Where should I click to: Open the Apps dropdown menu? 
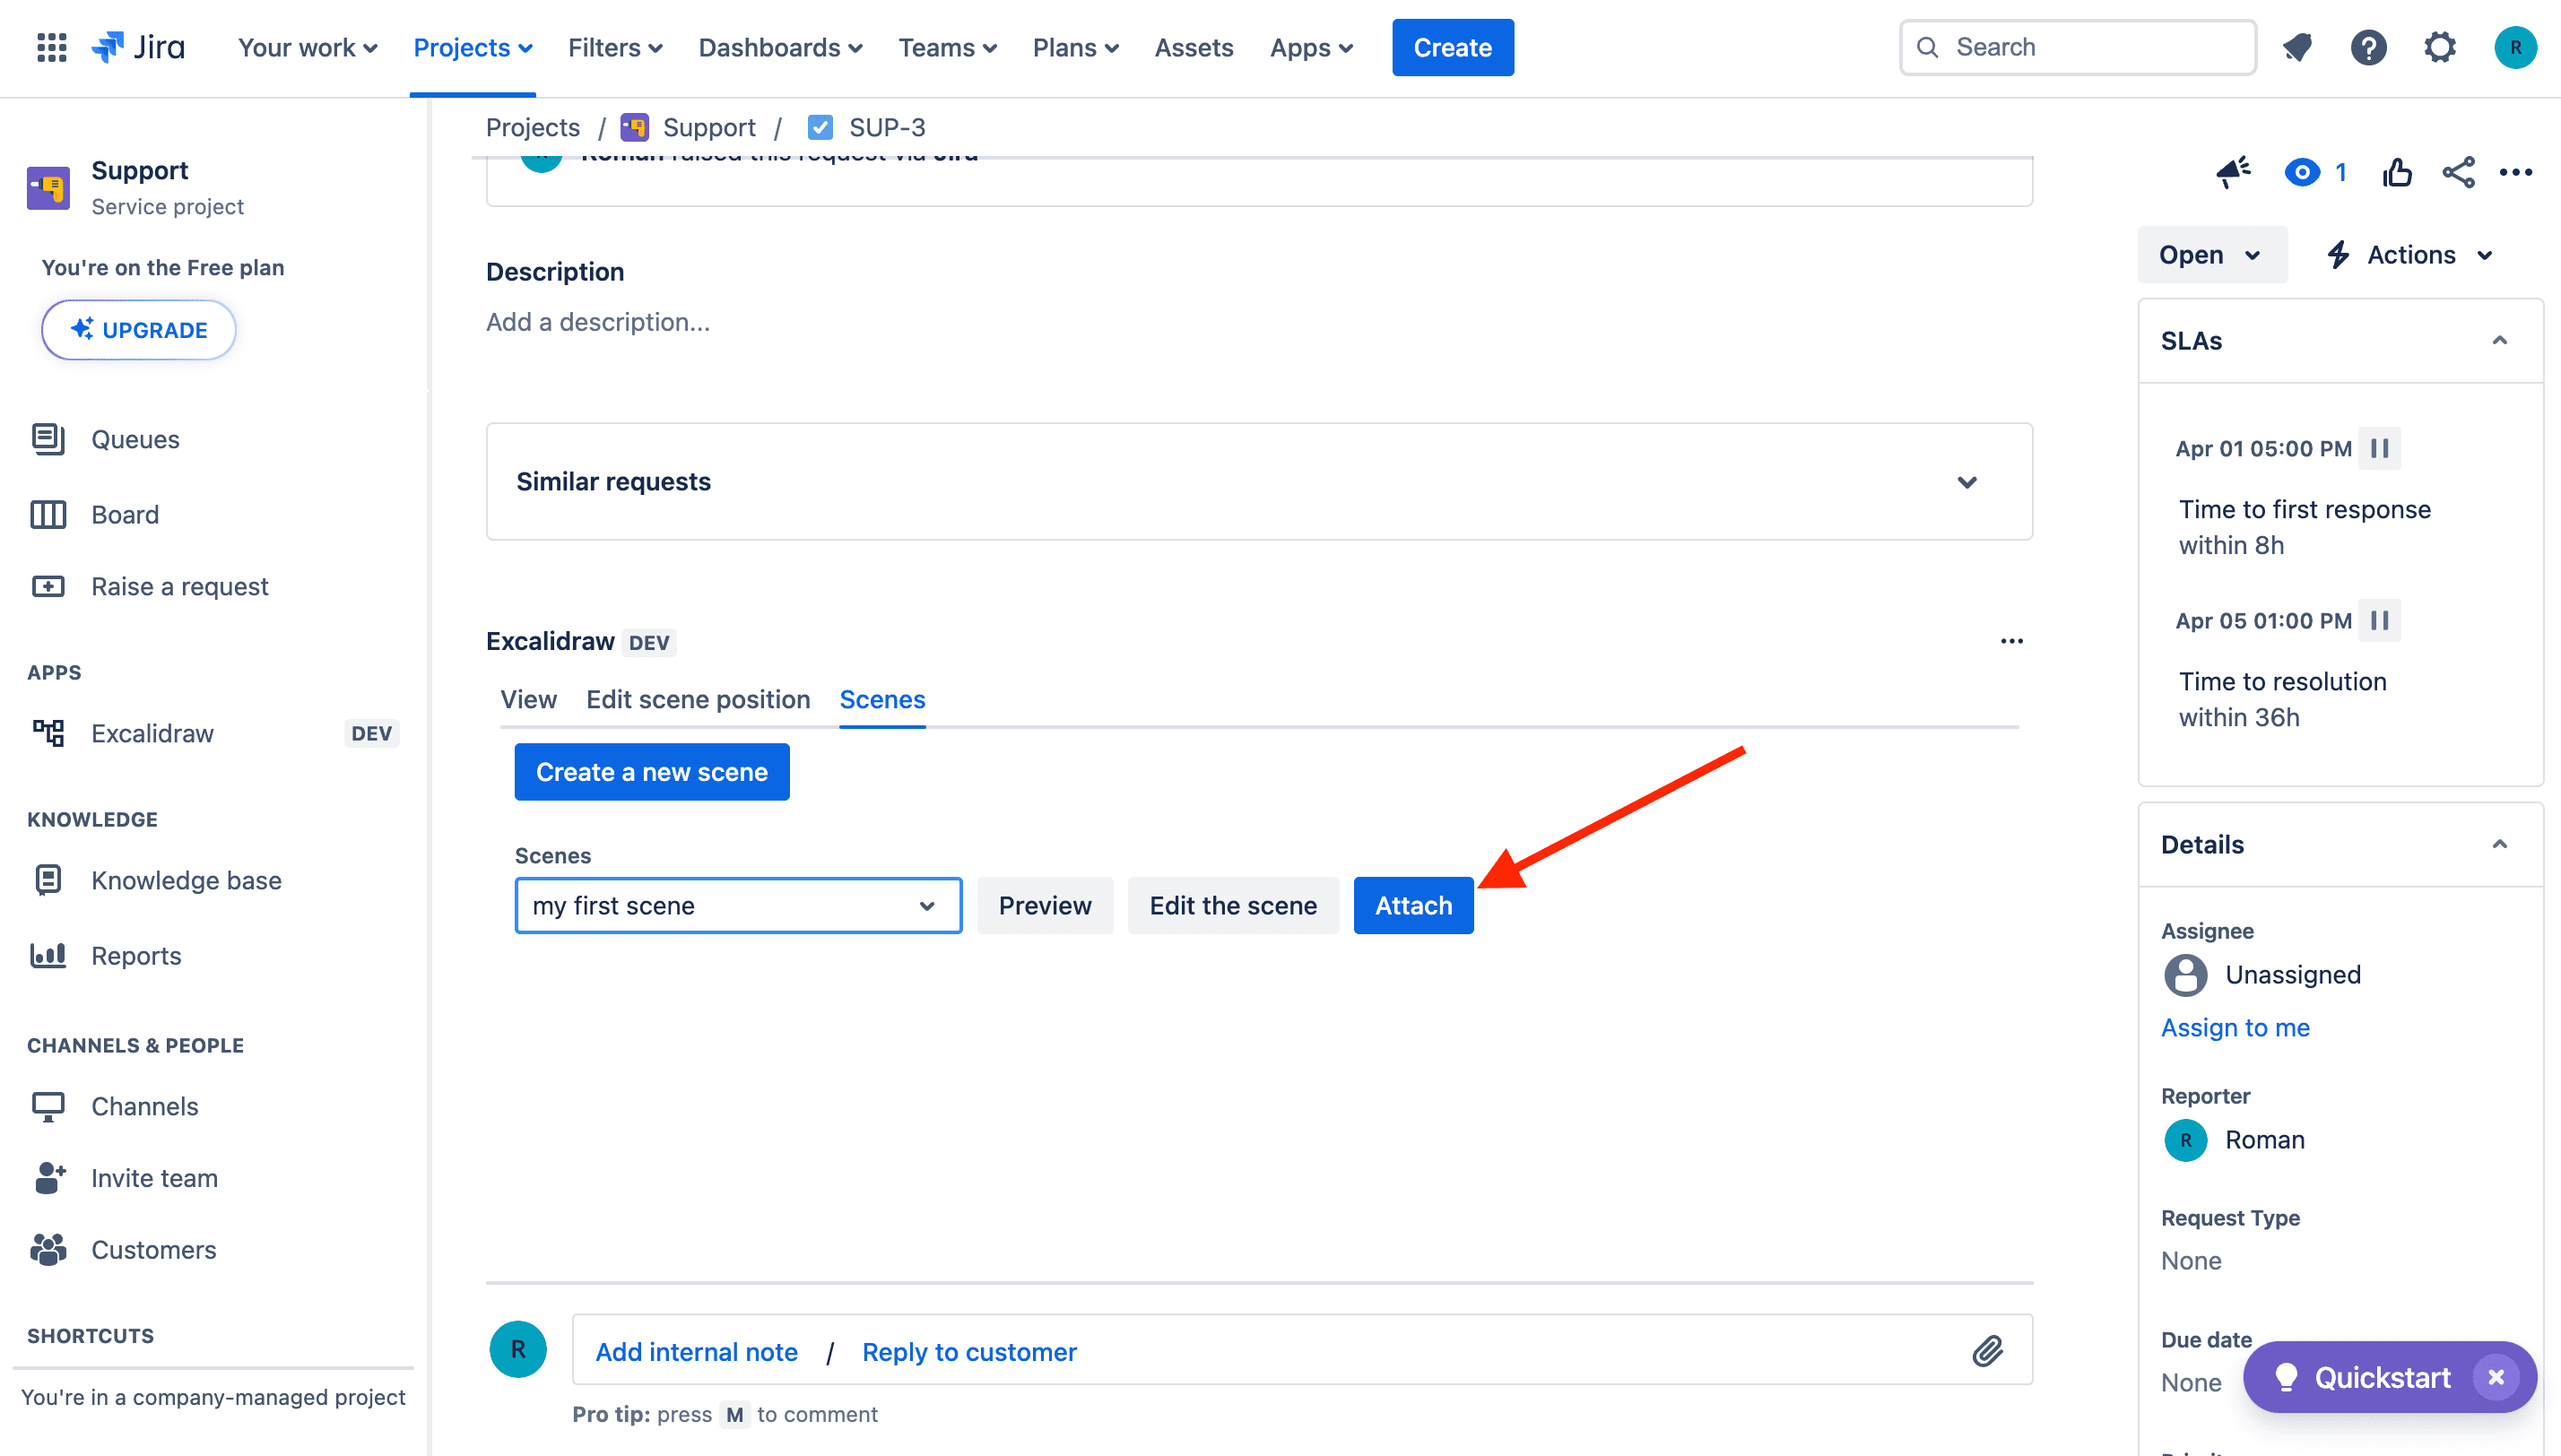pos(1311,47)
